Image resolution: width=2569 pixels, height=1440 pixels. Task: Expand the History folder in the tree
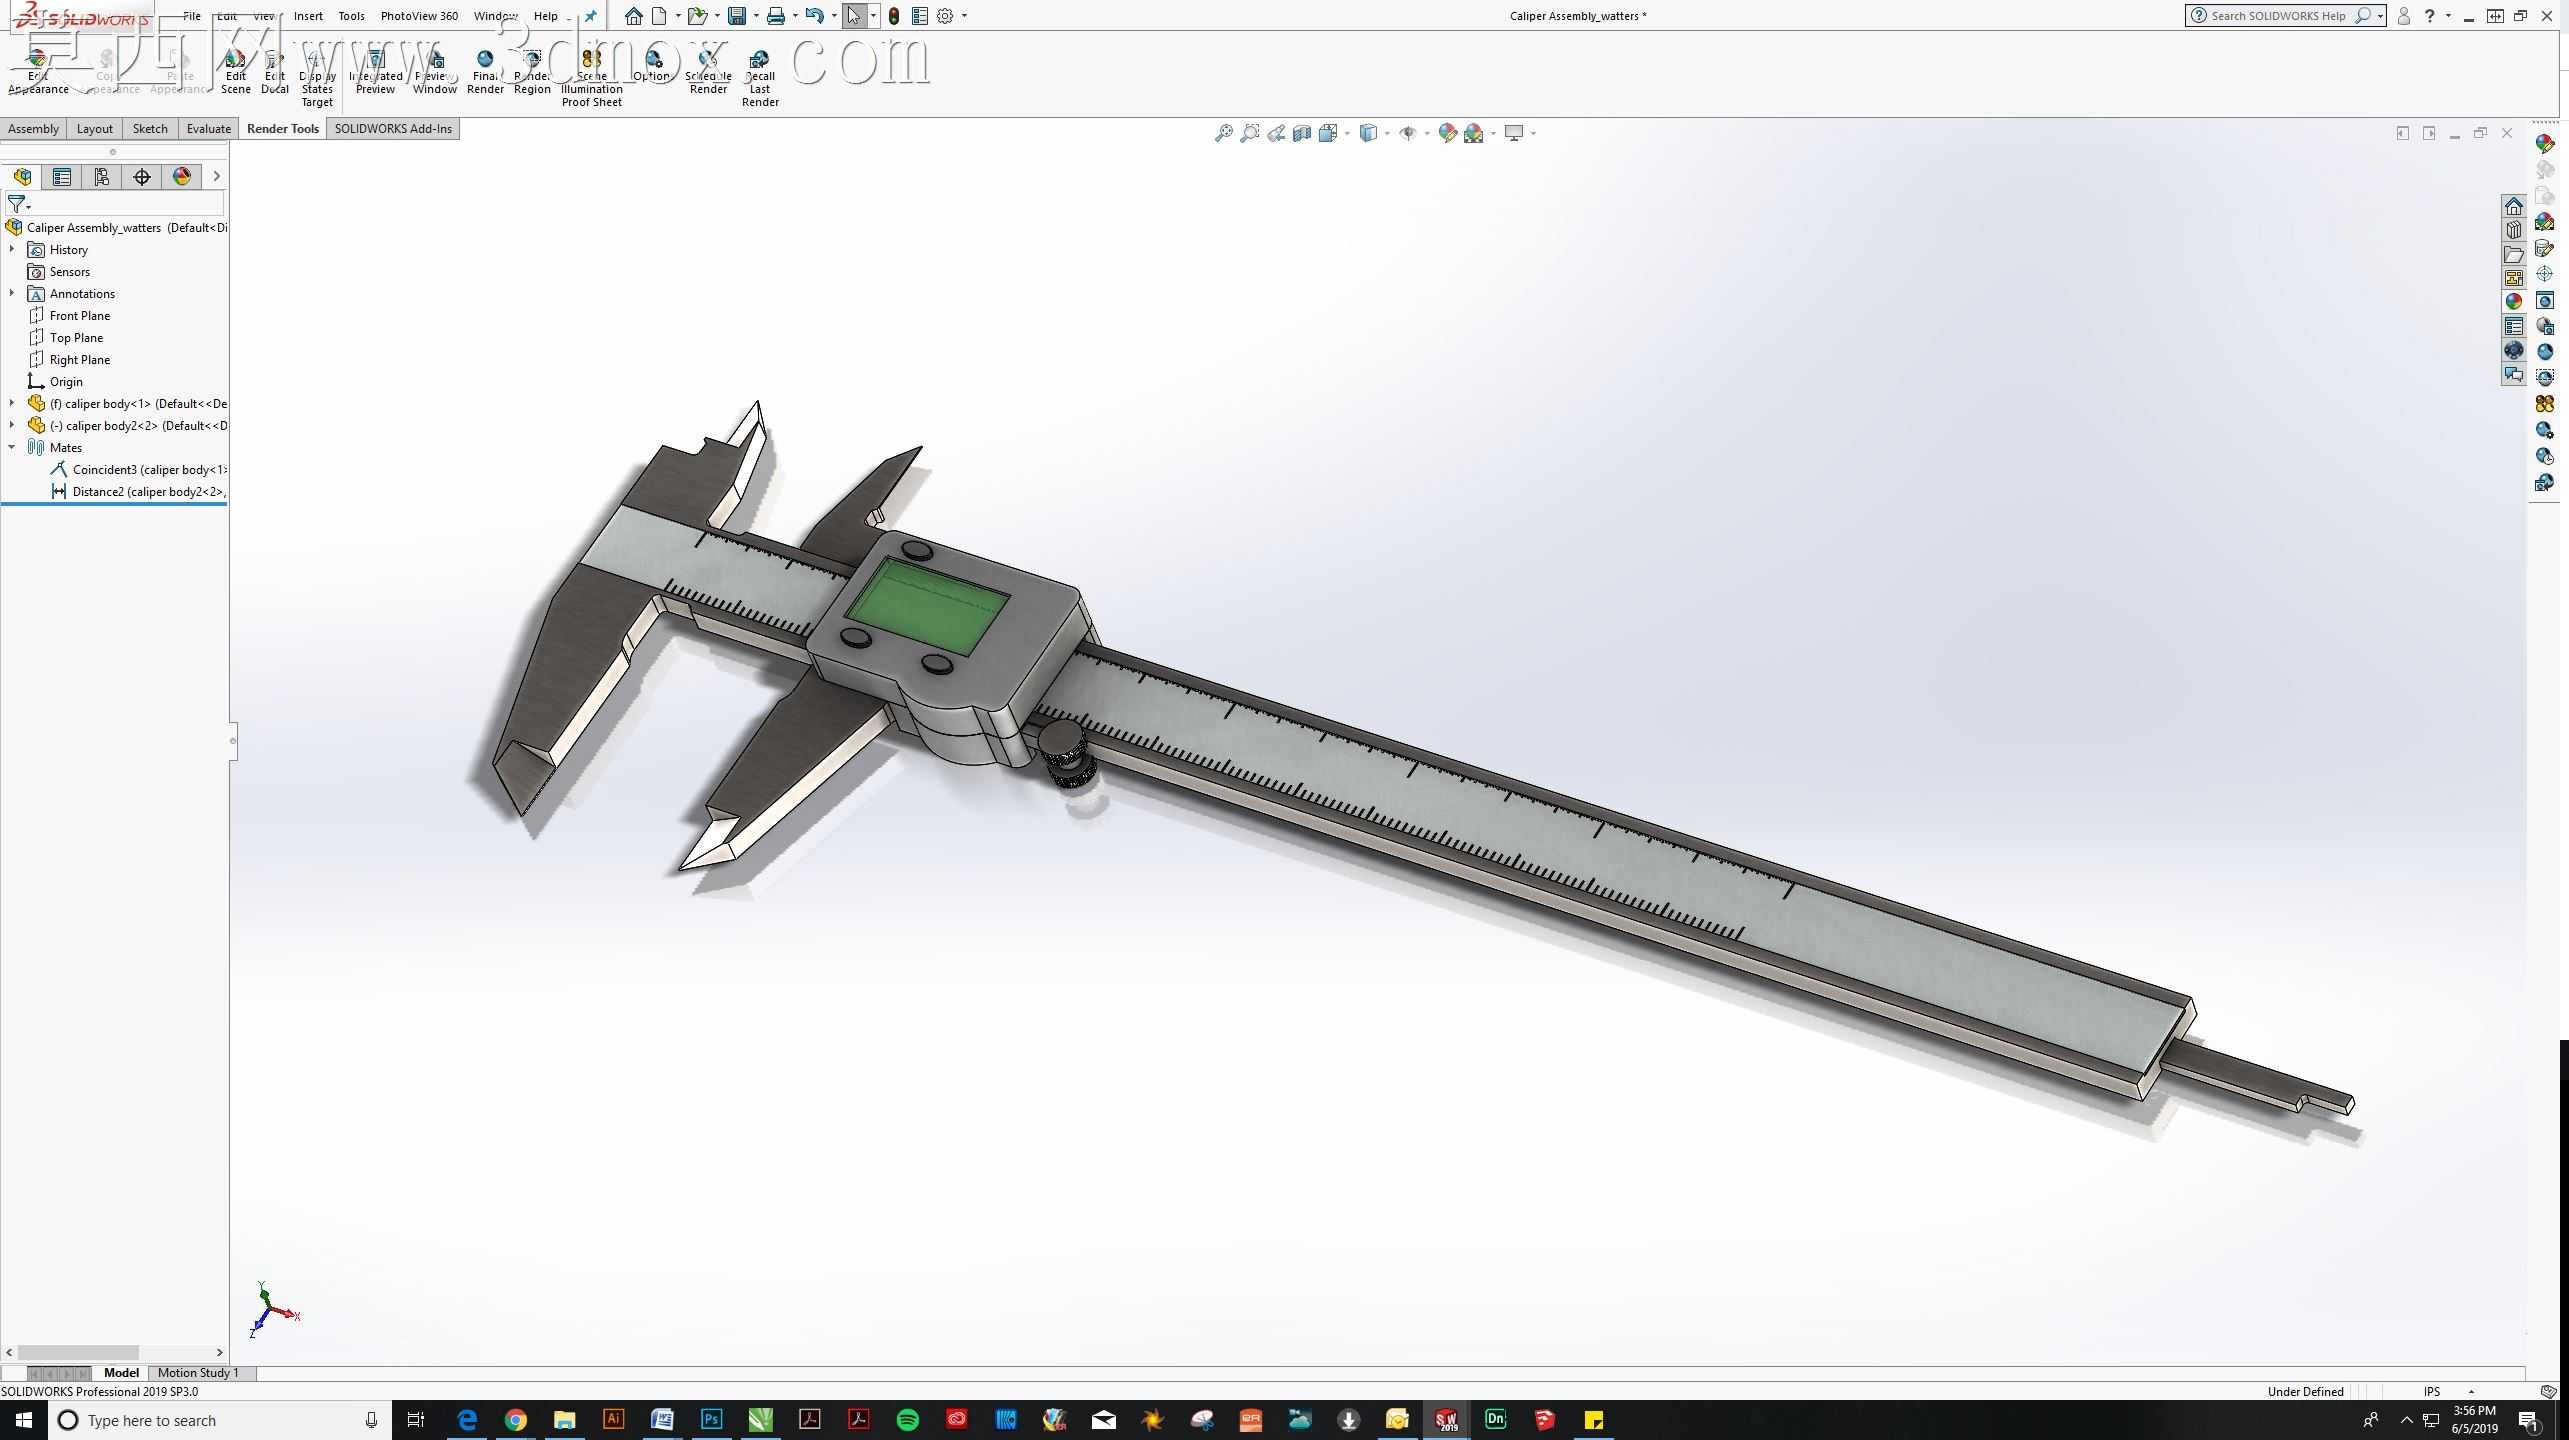click(12, 249)
